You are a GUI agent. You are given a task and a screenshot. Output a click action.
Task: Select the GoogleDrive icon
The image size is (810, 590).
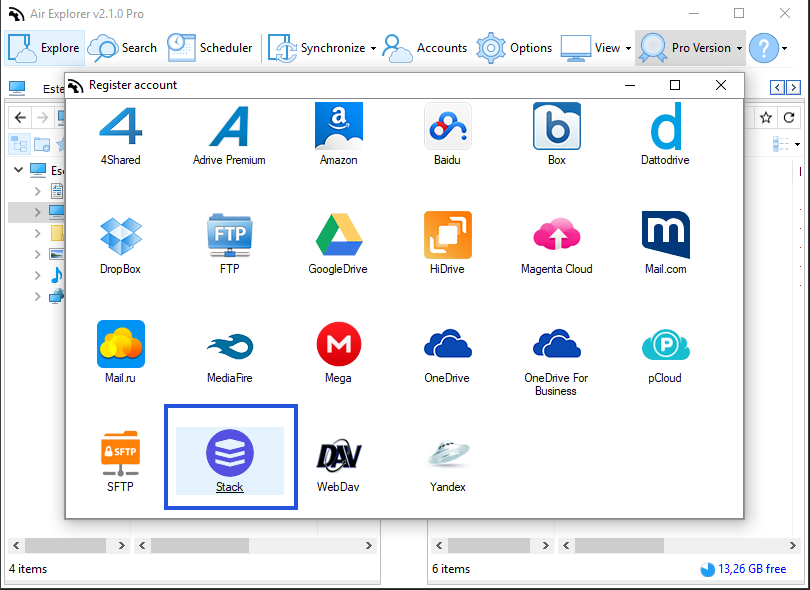click(338, 236)
